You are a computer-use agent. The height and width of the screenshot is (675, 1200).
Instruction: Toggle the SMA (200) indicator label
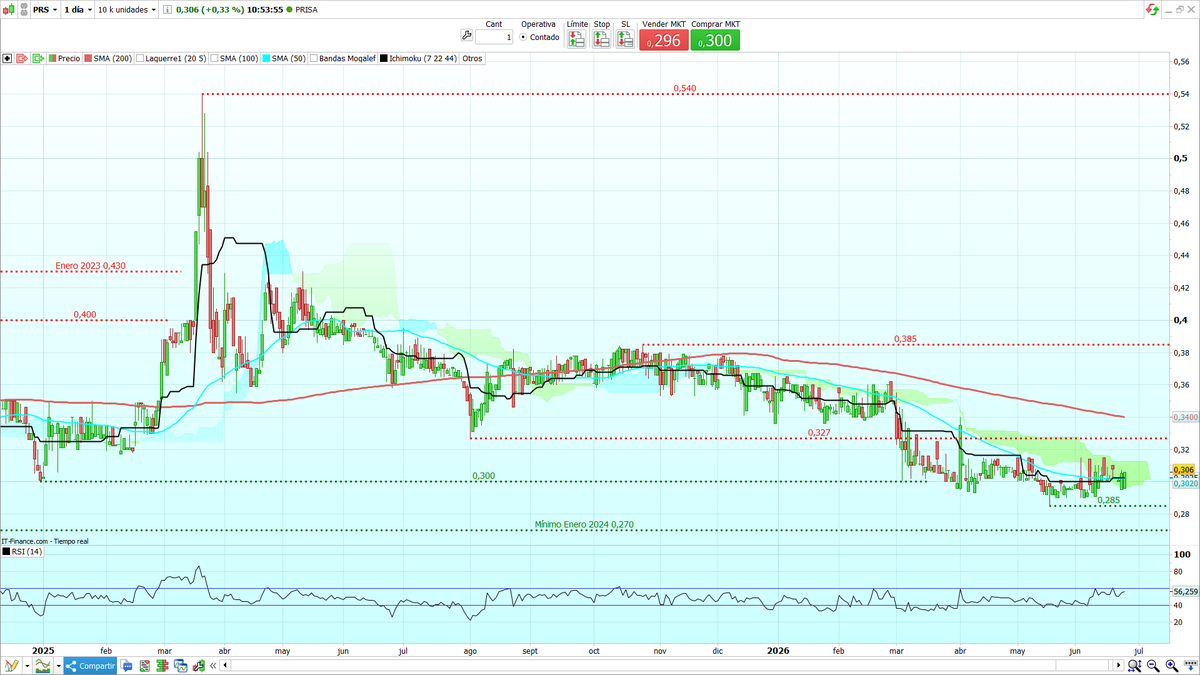112,58
